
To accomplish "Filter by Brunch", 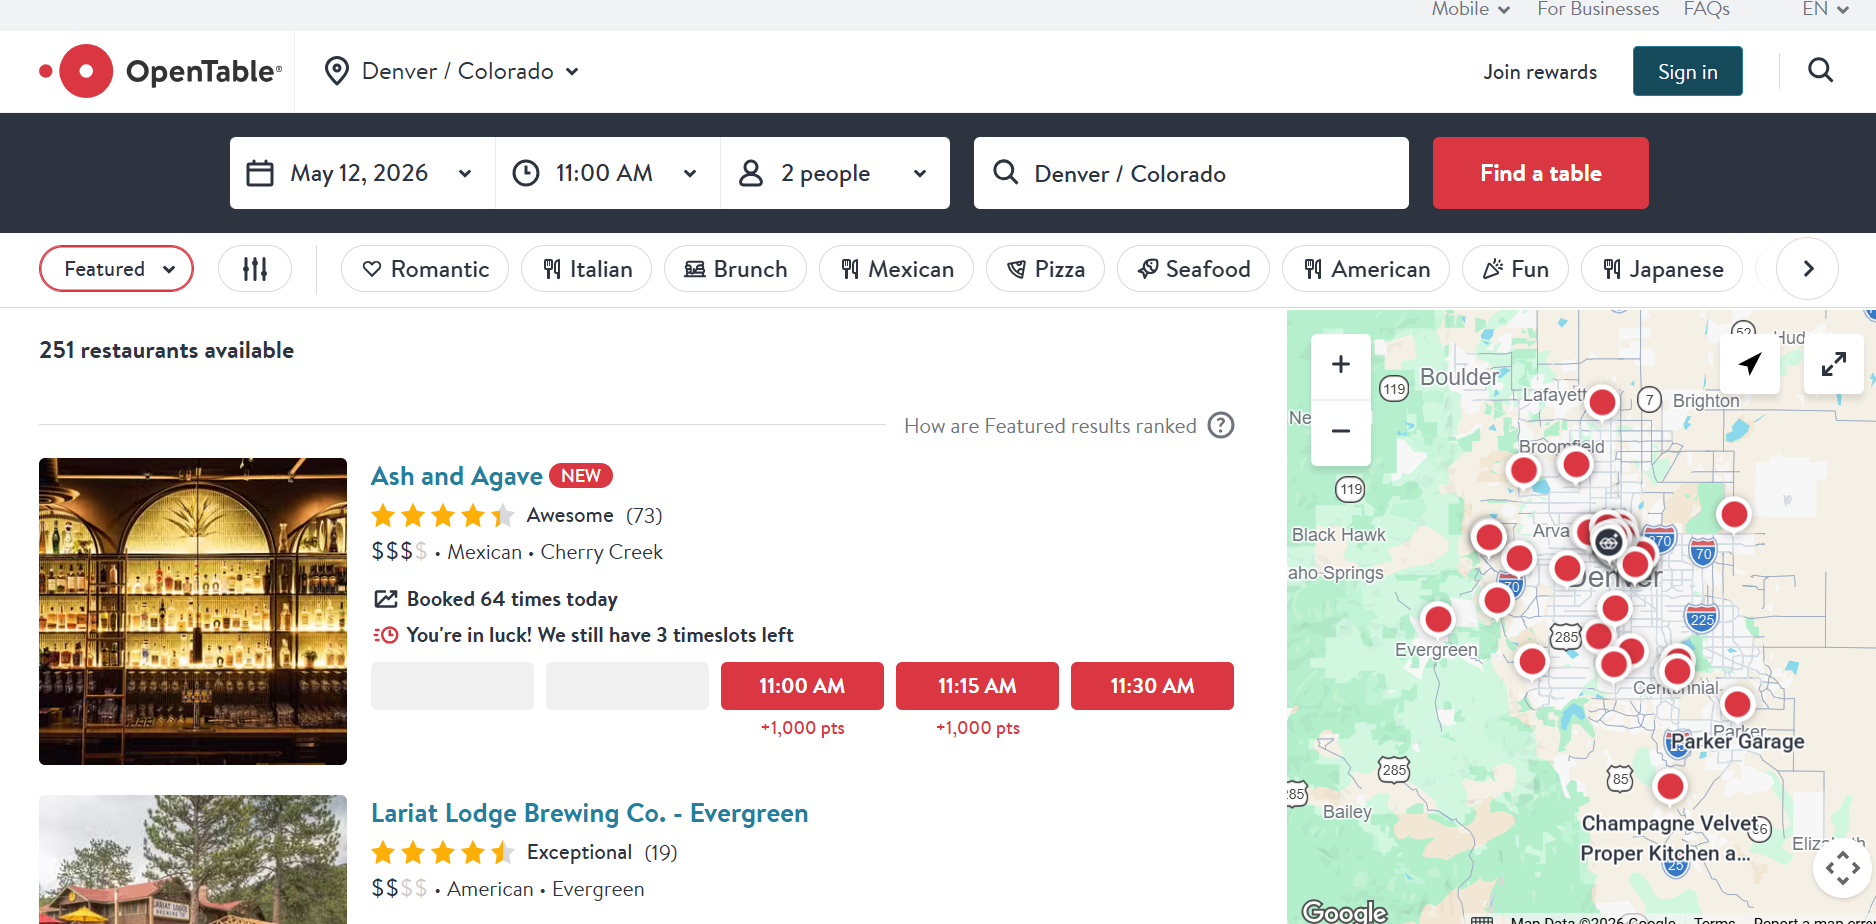I will (x=735, y=269).
